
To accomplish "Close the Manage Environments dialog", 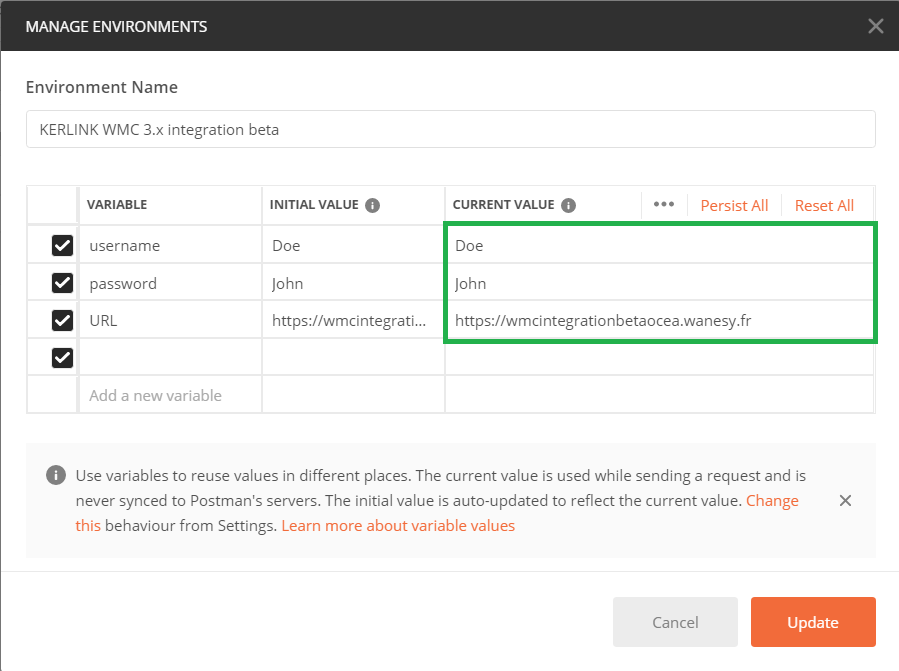I will click(x=875, y=26).
